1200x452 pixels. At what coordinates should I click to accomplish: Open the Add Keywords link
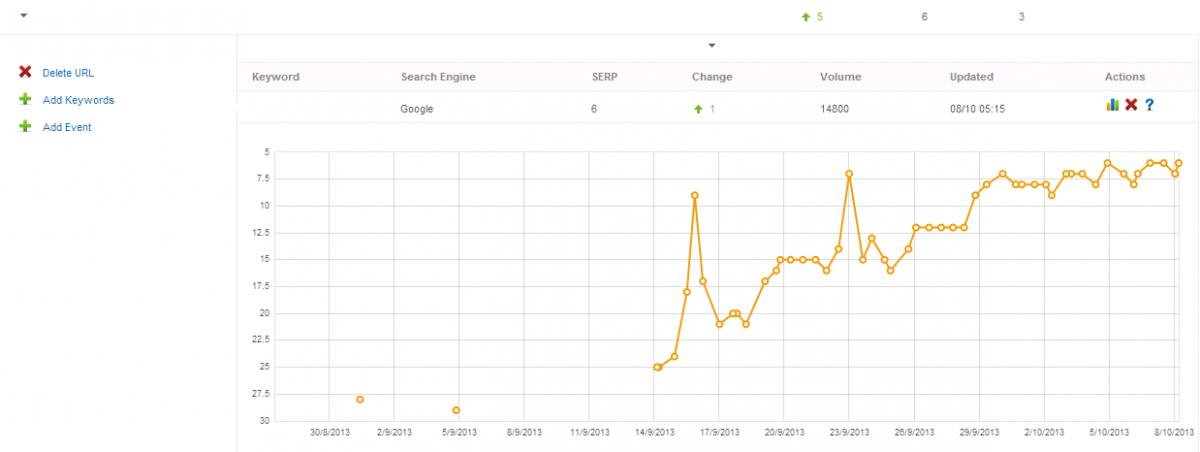pos(78,100)
